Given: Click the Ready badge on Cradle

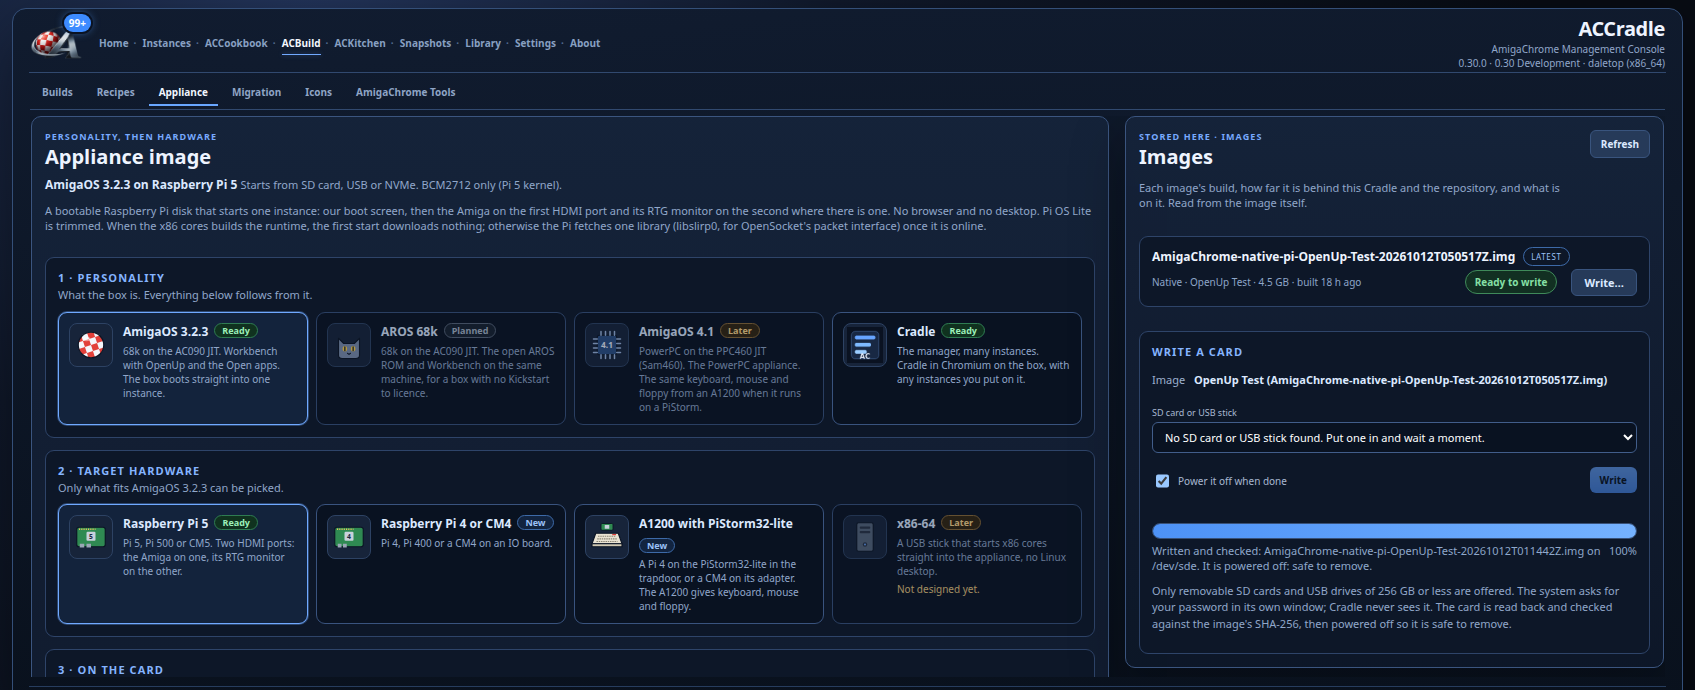Looking at the screenshot, I should (963, 331).
